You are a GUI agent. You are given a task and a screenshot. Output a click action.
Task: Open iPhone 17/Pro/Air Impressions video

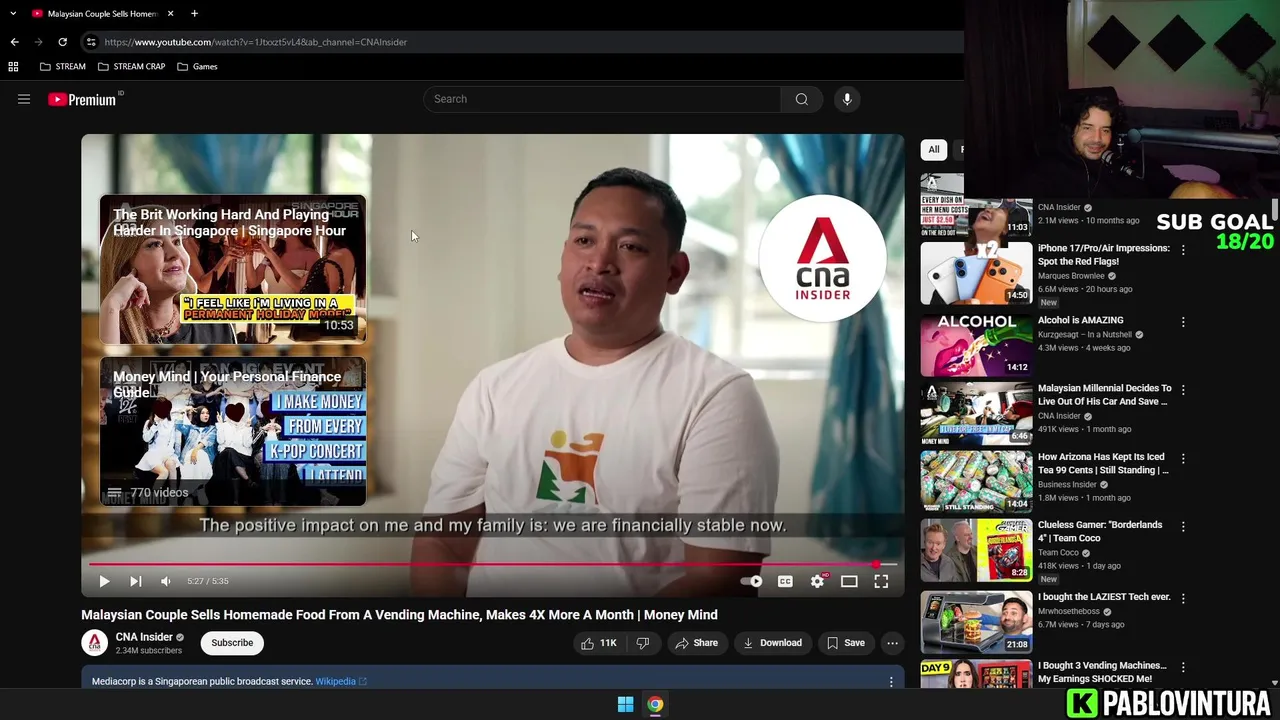click(x=1104, y=254)
